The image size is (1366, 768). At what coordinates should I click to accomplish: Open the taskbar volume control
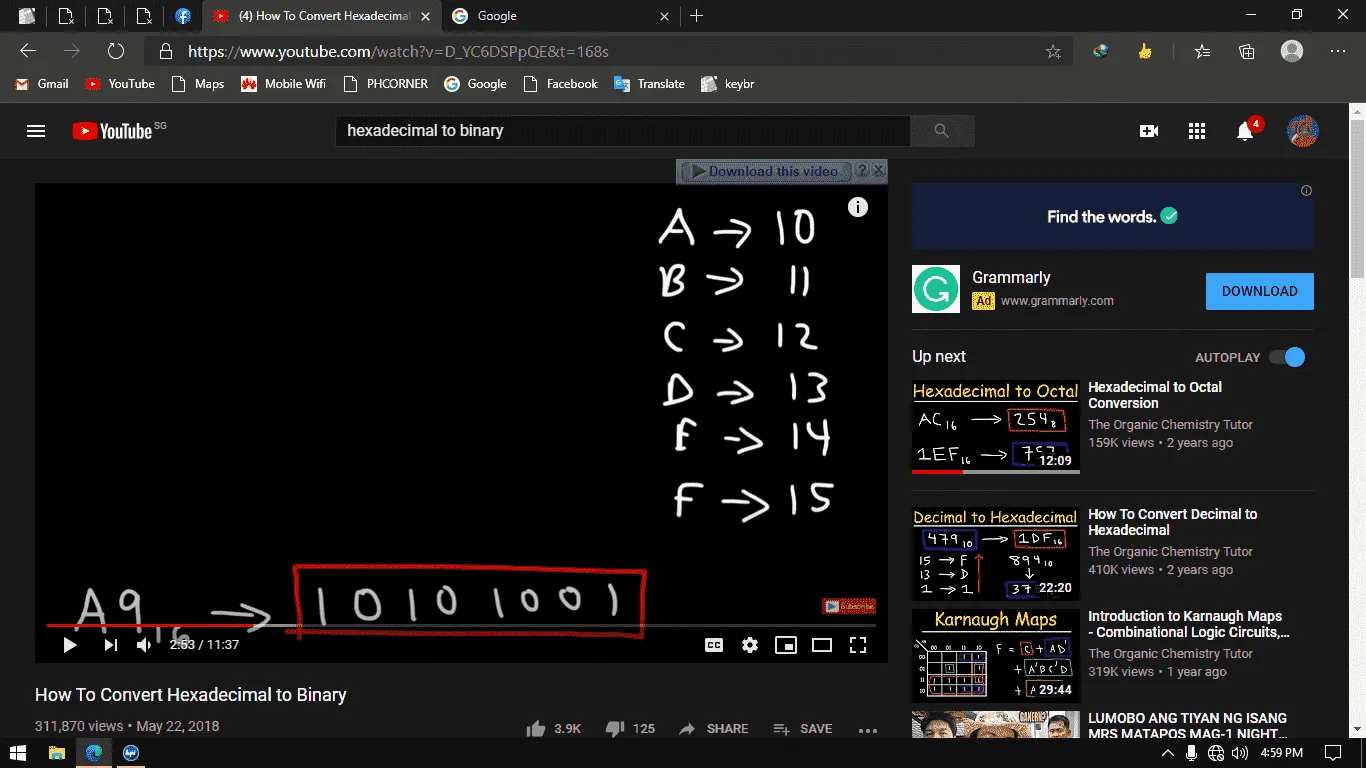pos(1240,752)
